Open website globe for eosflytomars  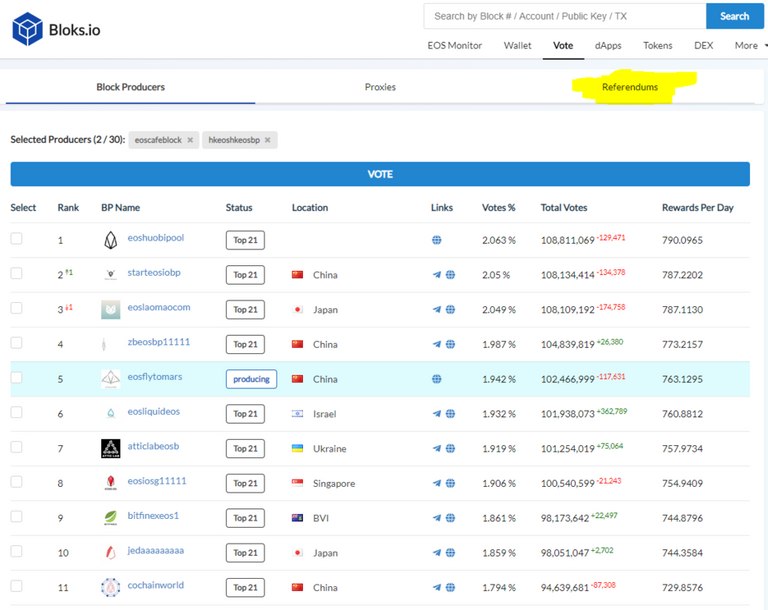[x=437, y=379]
